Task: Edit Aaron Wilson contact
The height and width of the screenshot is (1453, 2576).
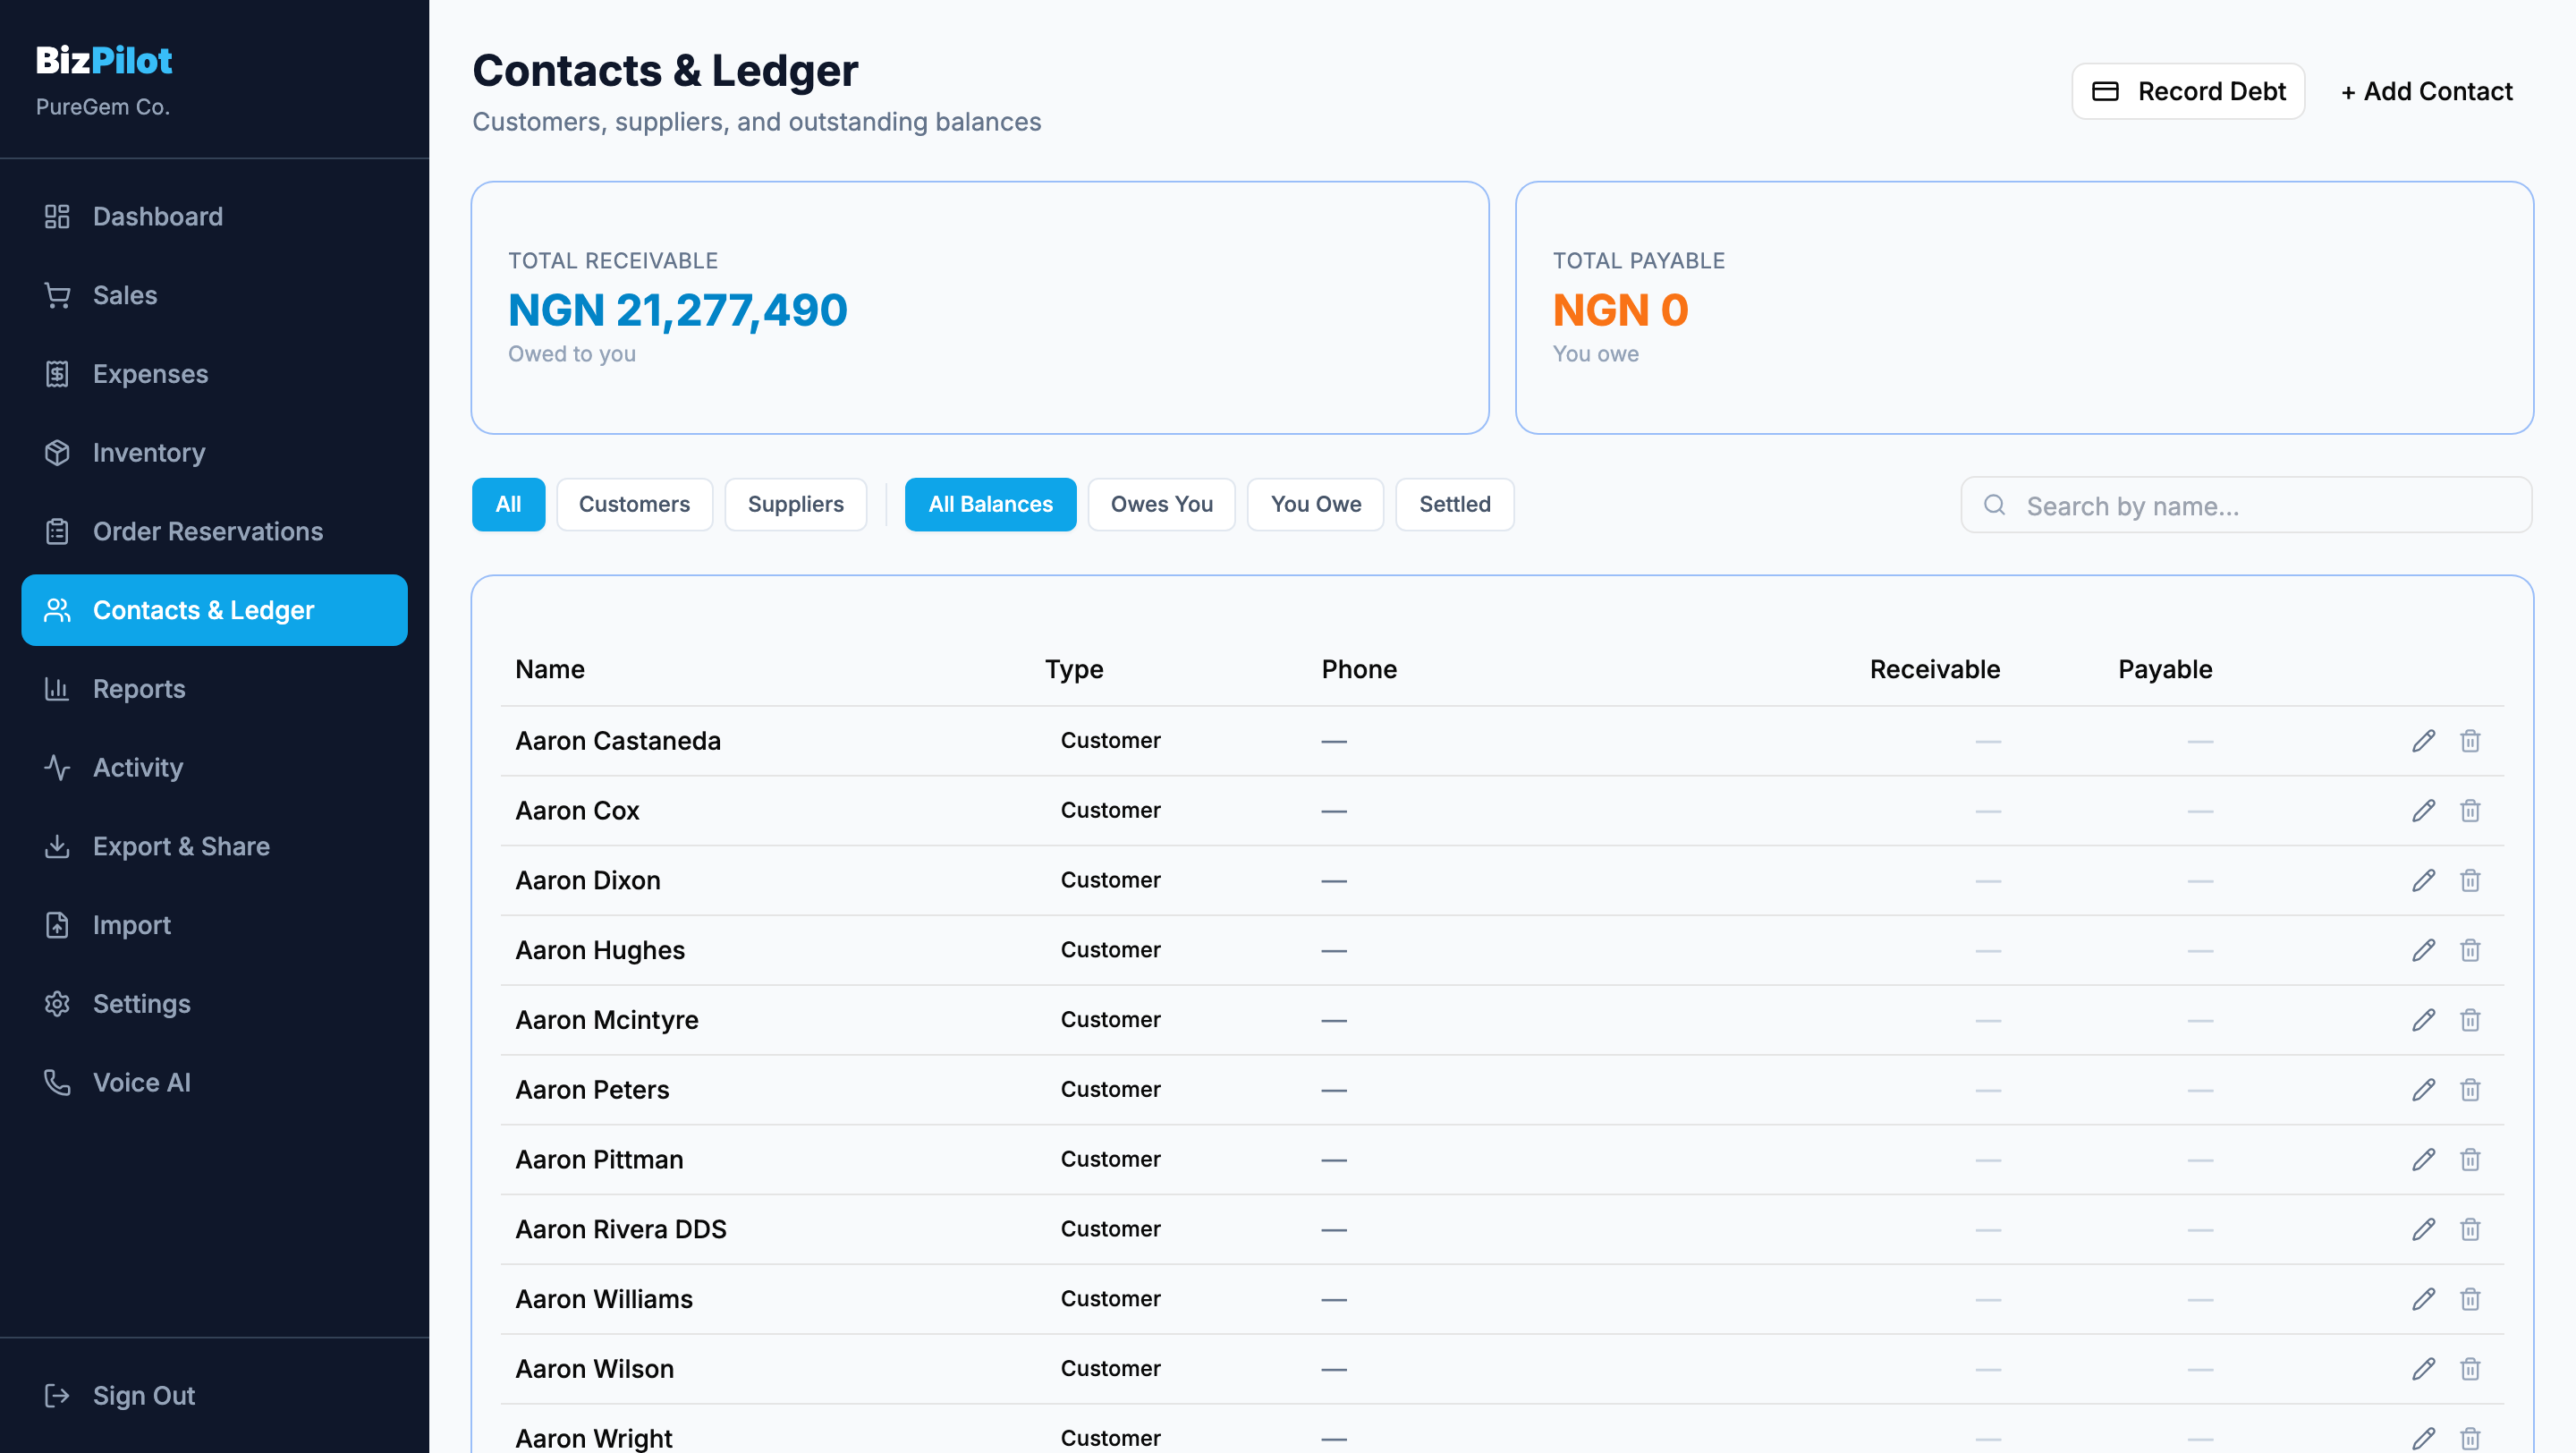Action: pos(2423,1369)
